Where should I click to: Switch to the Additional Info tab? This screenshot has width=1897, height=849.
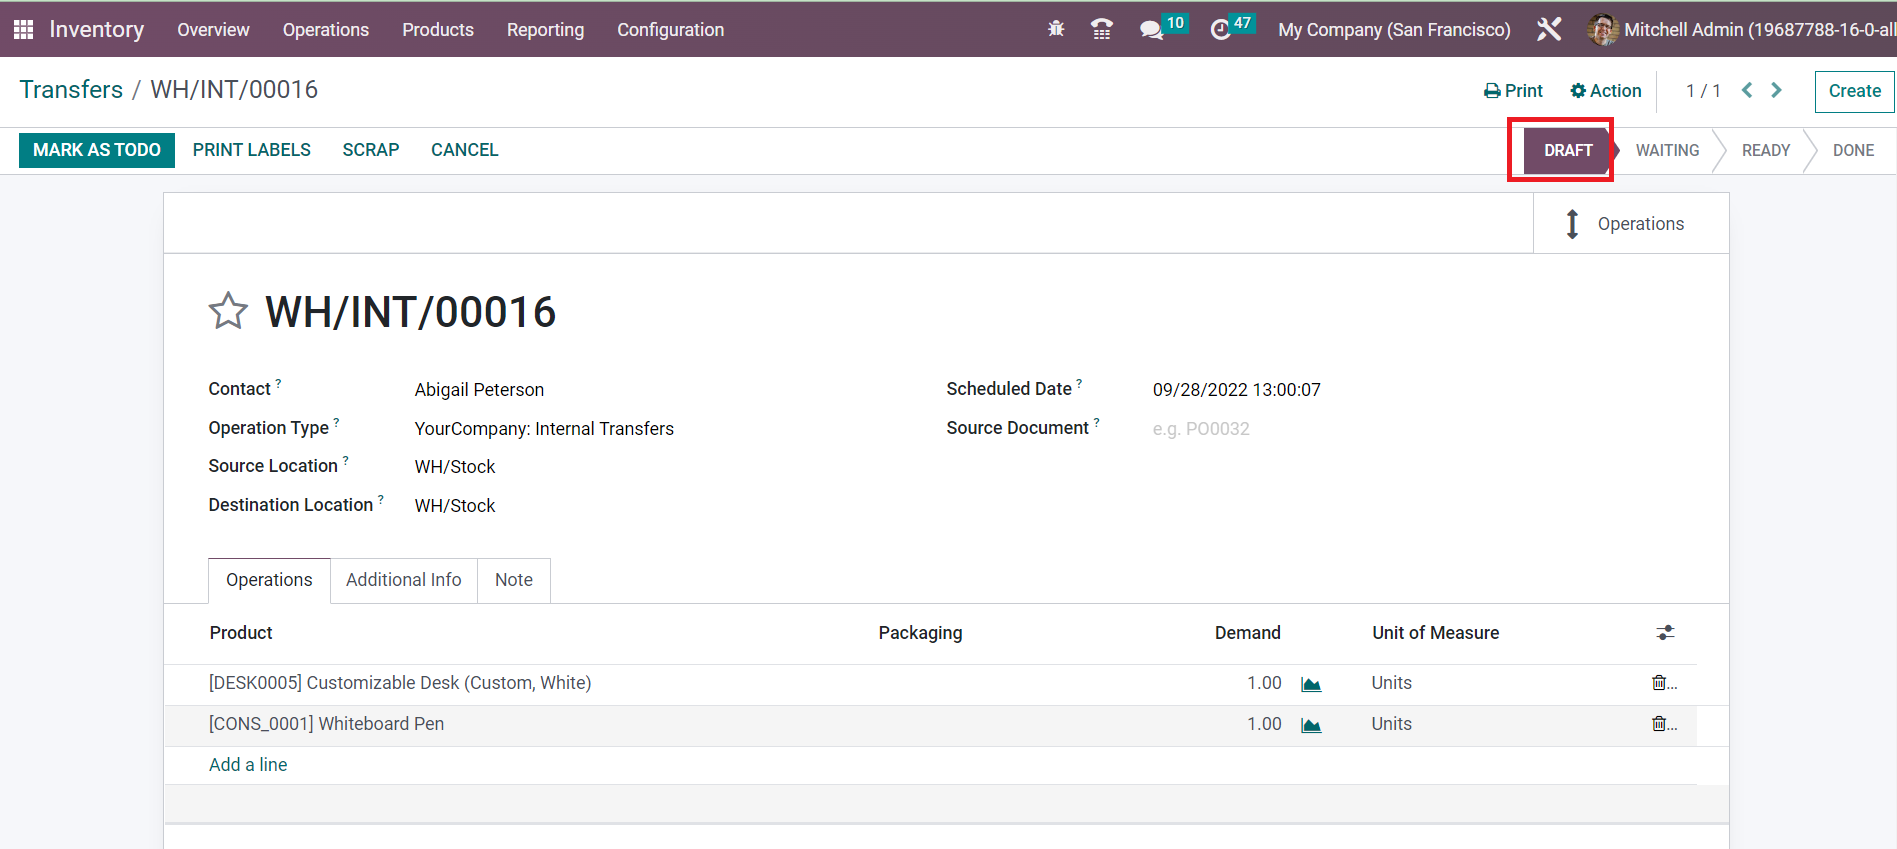(403, 580)
